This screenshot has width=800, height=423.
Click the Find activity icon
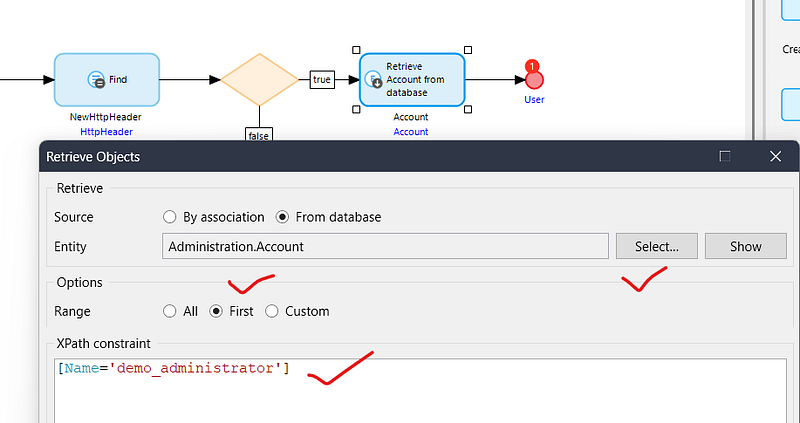pos(96,80)
